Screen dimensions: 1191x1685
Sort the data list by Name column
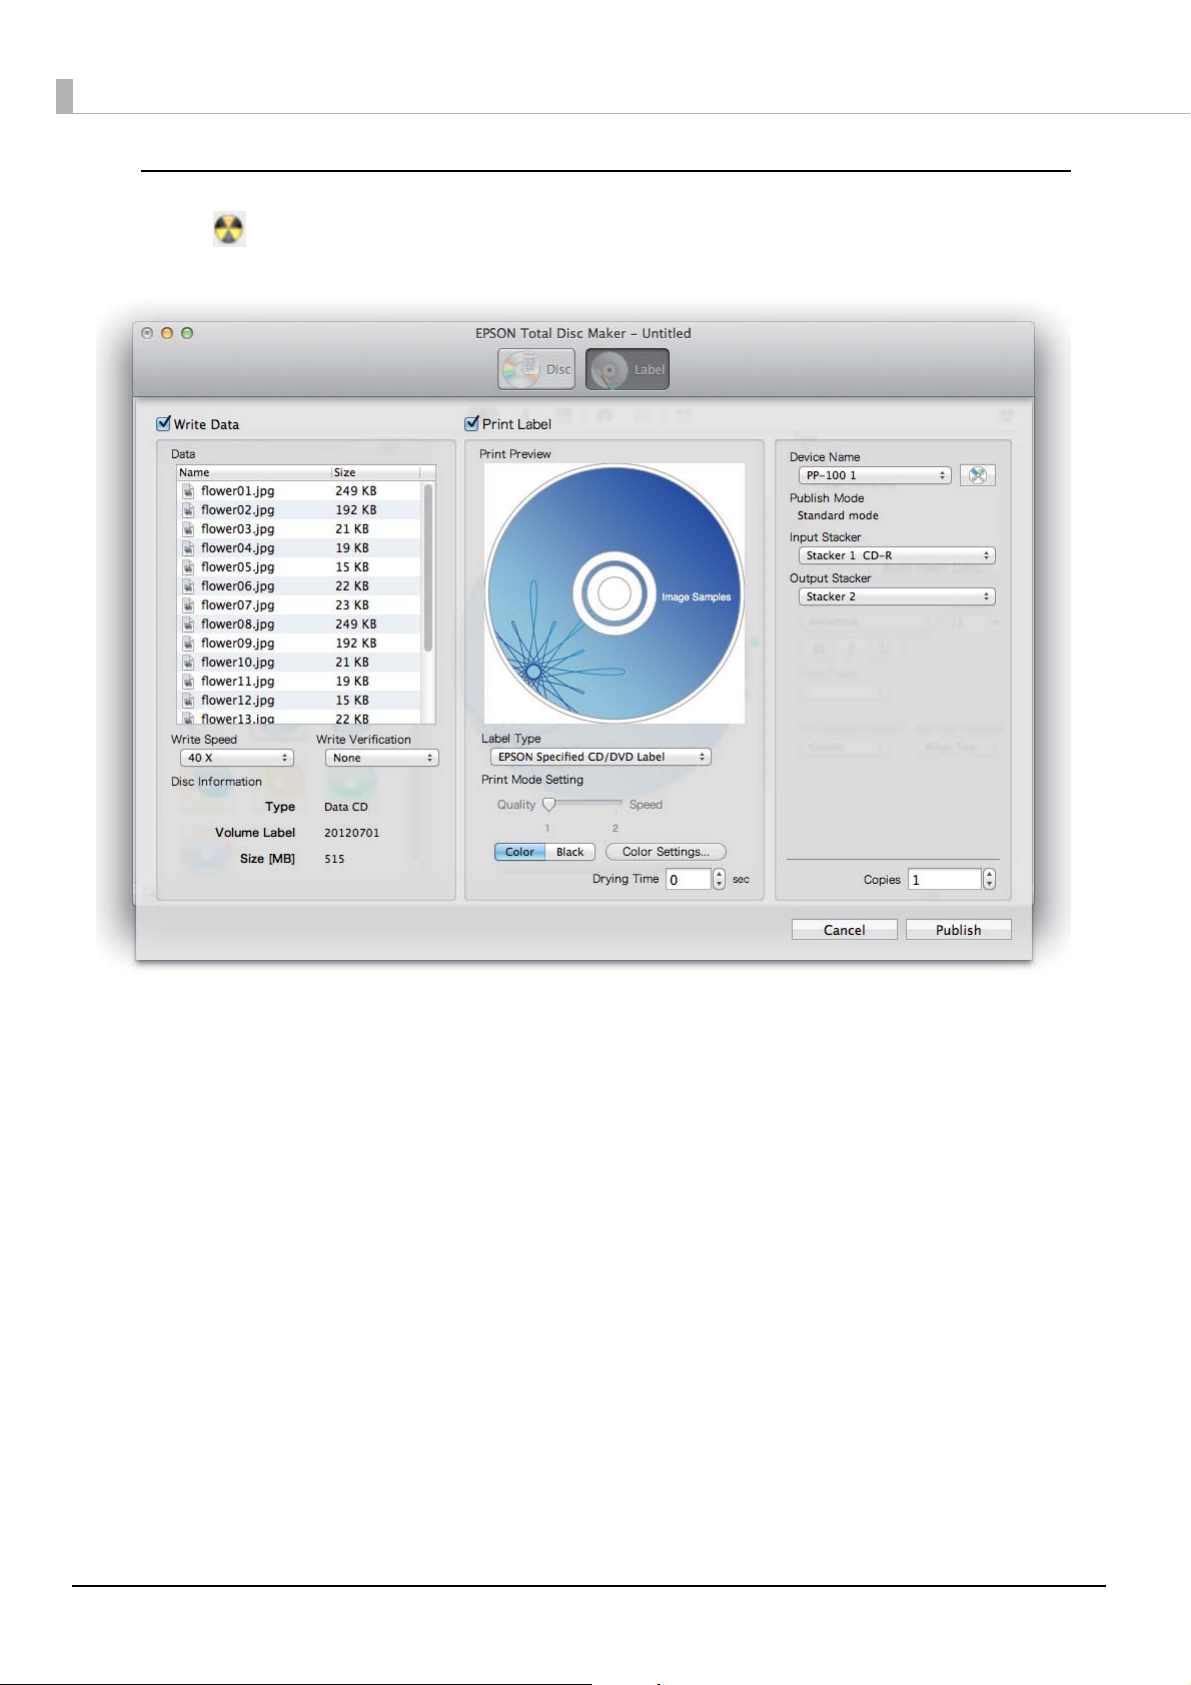pyautogui.click(x=253, y=472)
